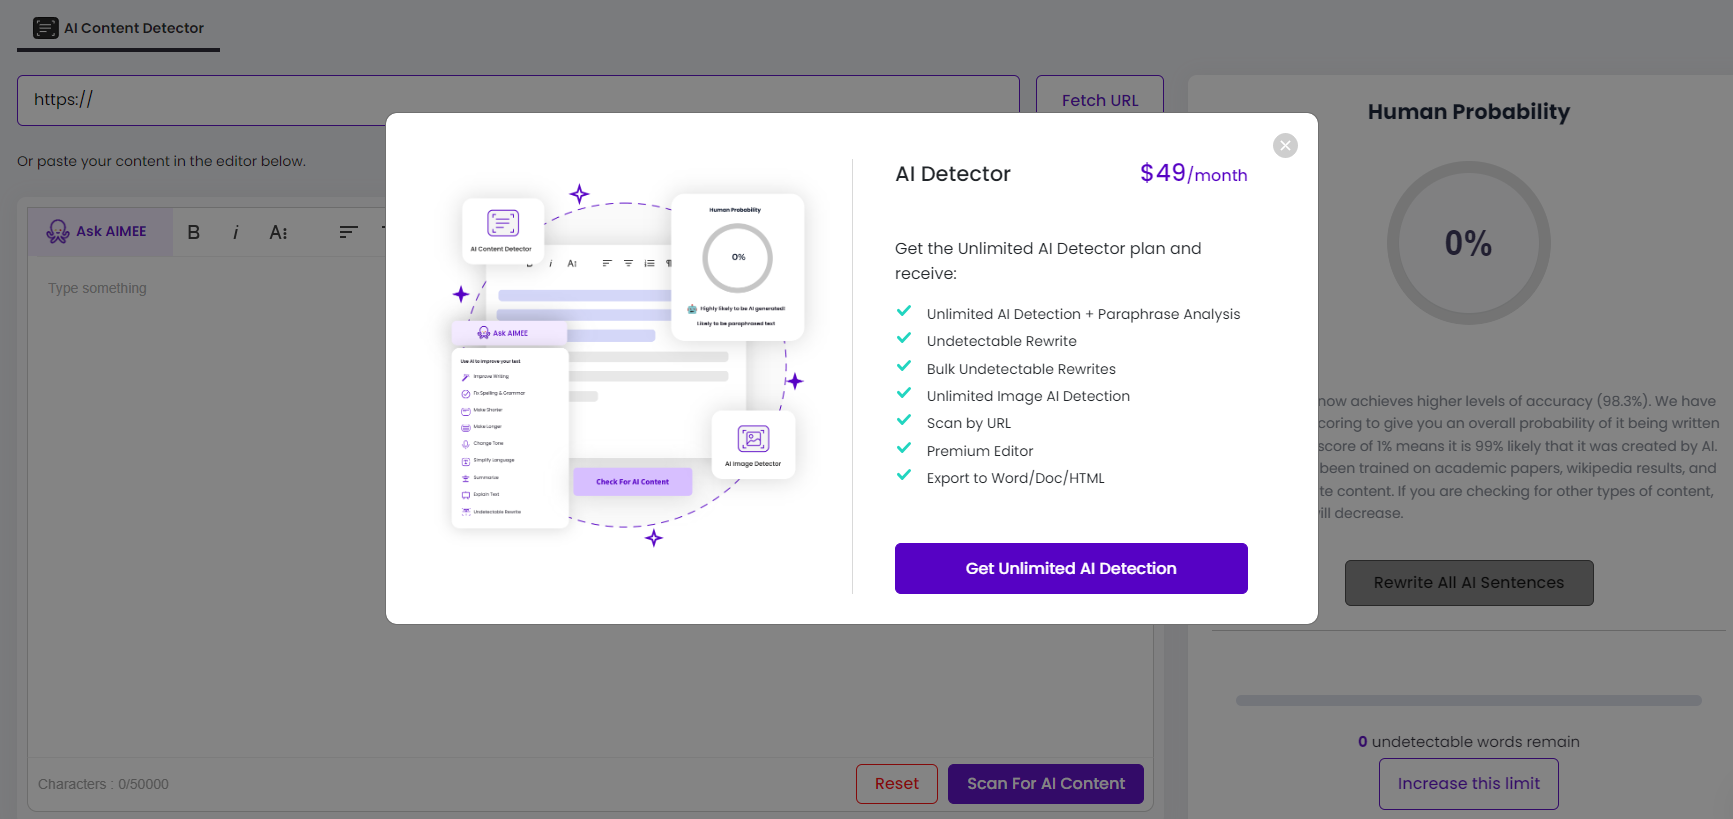Image resolution: width=1733 pixels, height=819 pixels.
Task: Select the Increase this limit button
Action: 1468,784
